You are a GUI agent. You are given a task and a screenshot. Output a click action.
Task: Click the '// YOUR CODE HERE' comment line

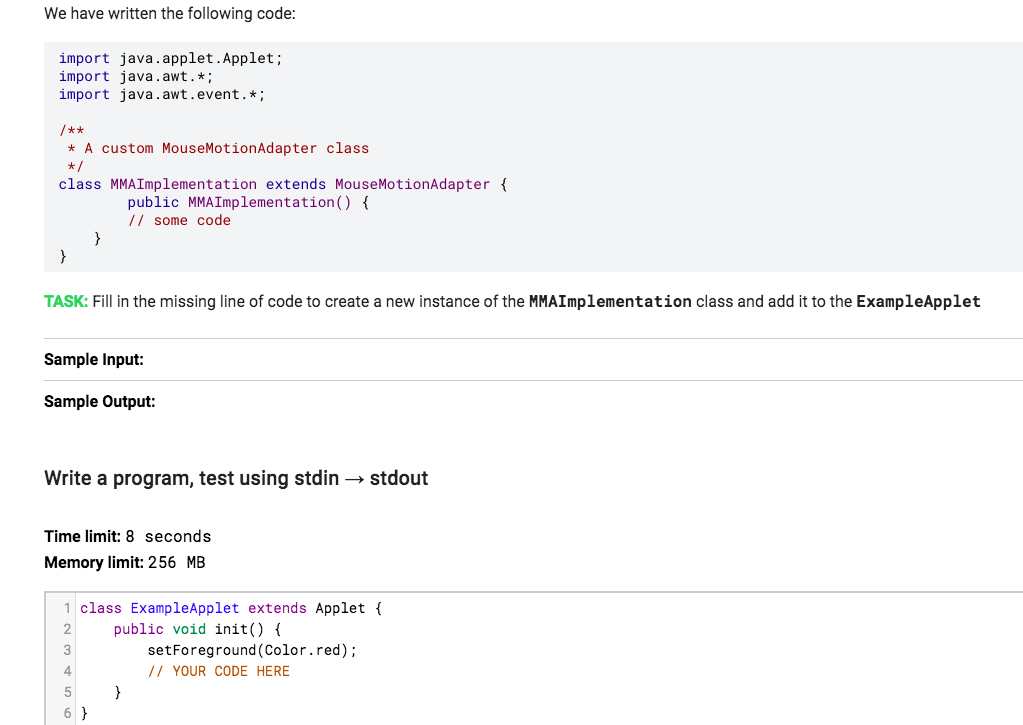point(219,671)
